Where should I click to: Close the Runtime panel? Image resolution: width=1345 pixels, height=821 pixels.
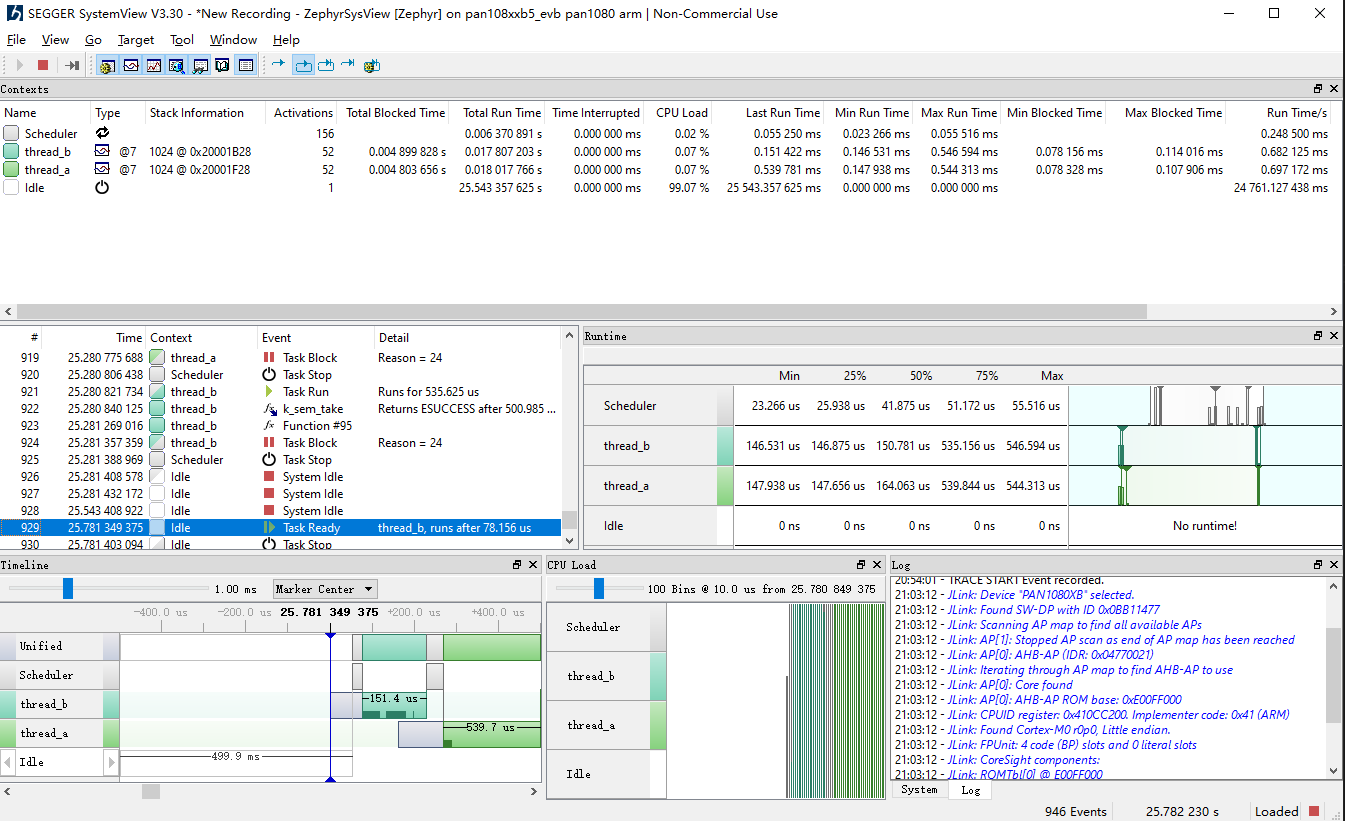tap(1334, 336)
